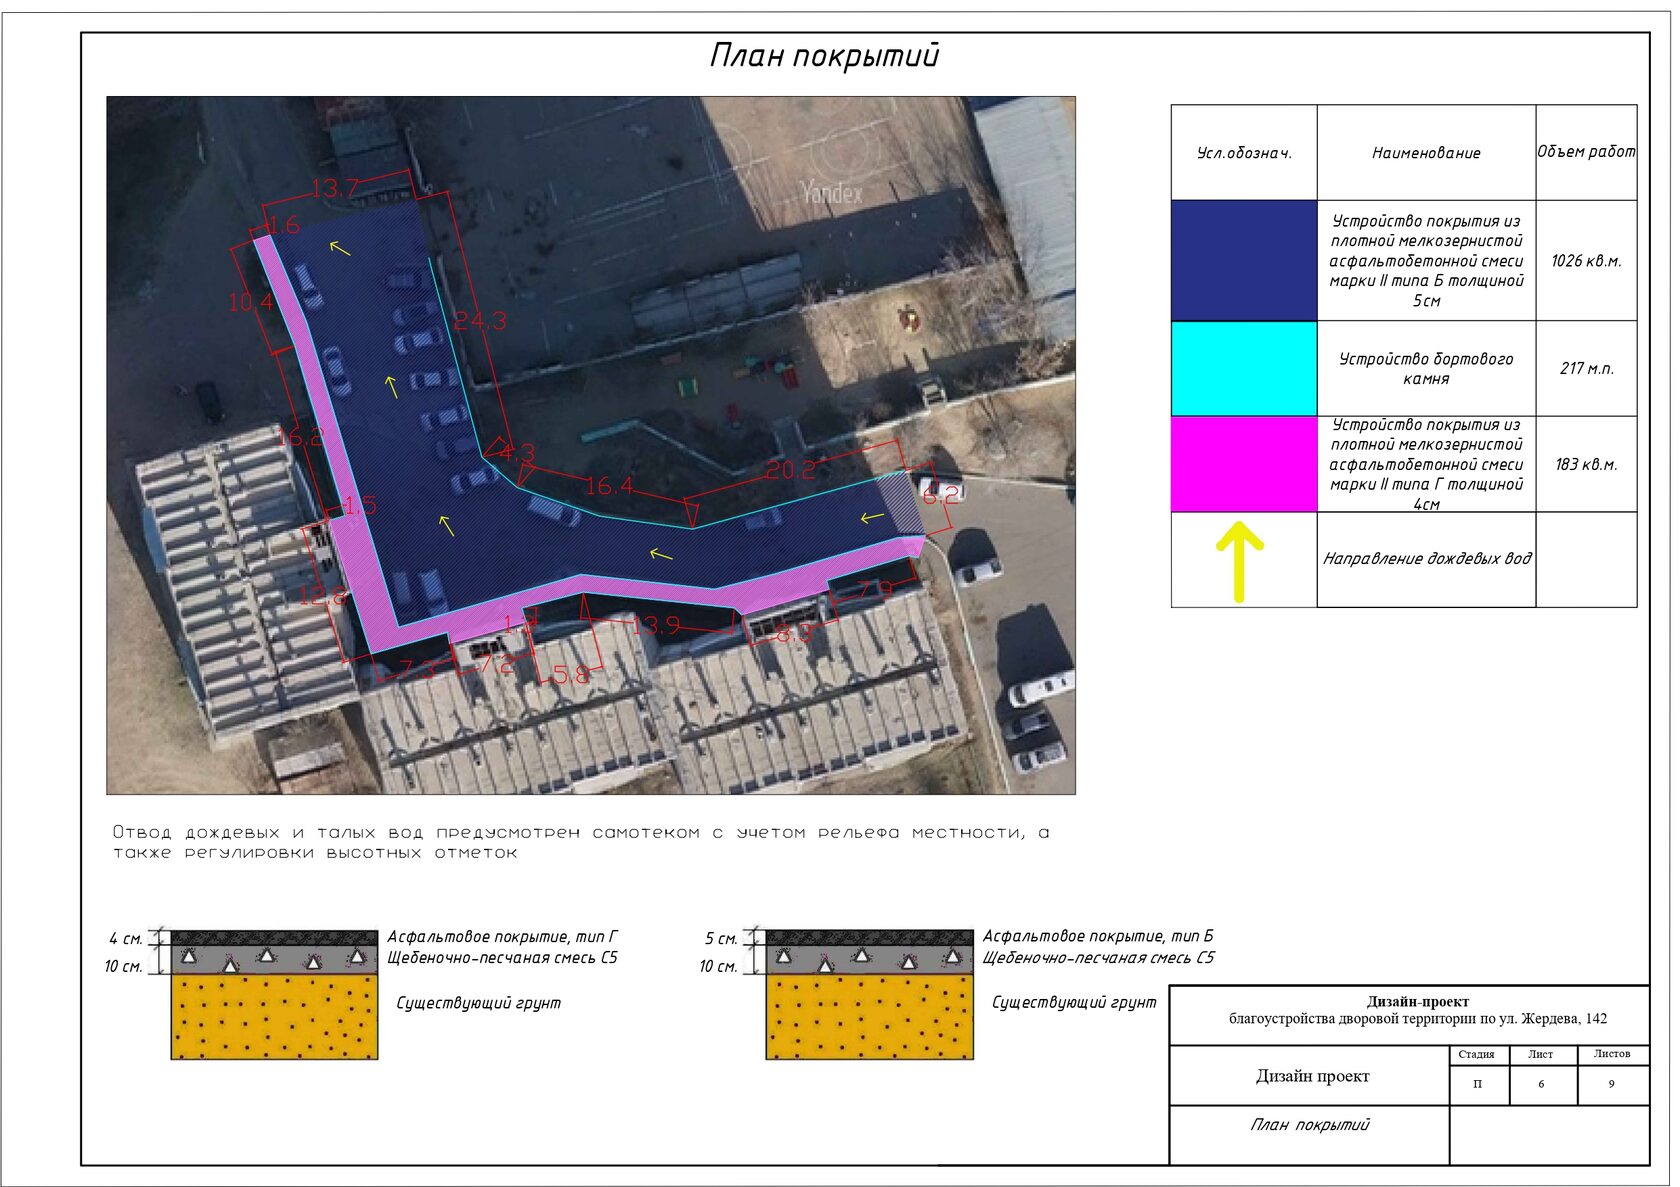The width and height of the screenshot is (1680, 1187).
Task: Click the '4 см.' layer thickness label
Action: tap(125, 938)
